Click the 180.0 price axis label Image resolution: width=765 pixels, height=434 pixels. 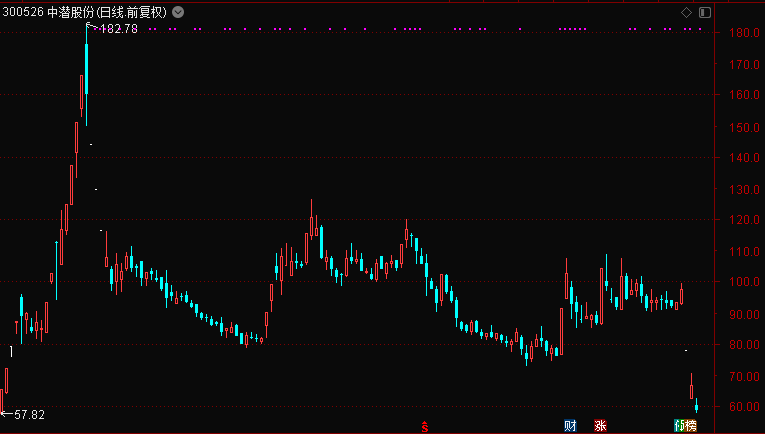click(741, 33)
